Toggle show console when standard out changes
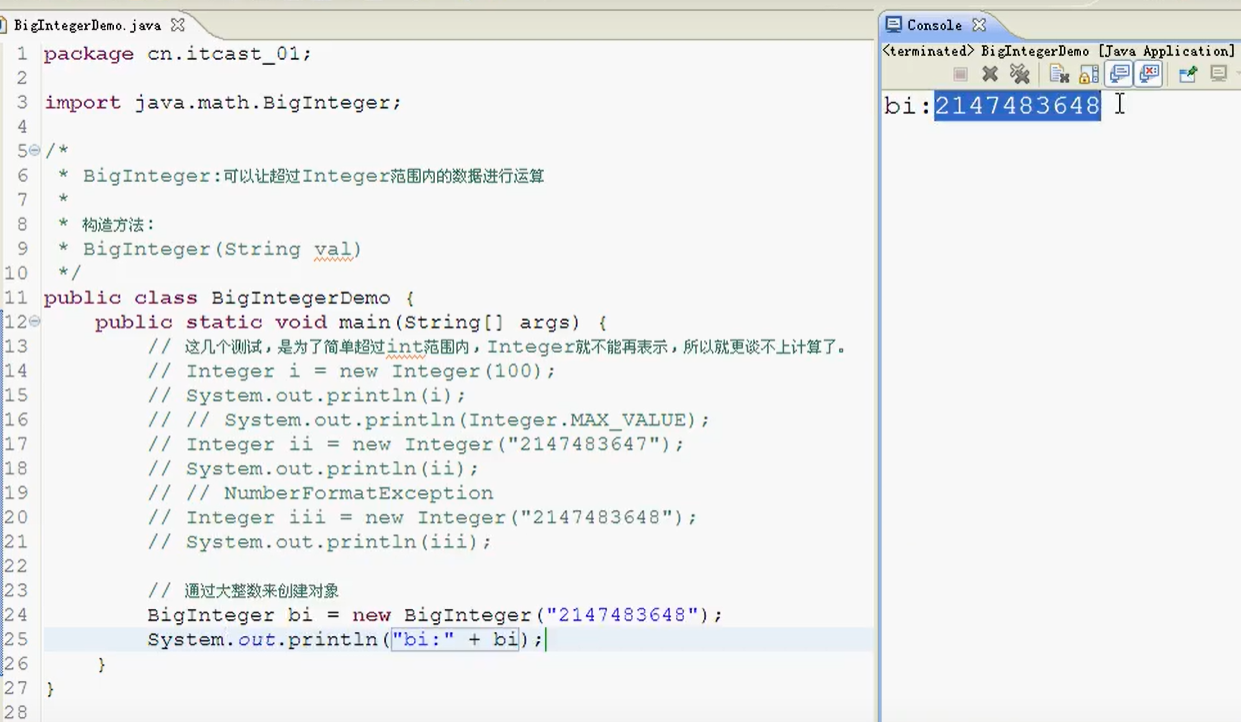 [1120, 73]
